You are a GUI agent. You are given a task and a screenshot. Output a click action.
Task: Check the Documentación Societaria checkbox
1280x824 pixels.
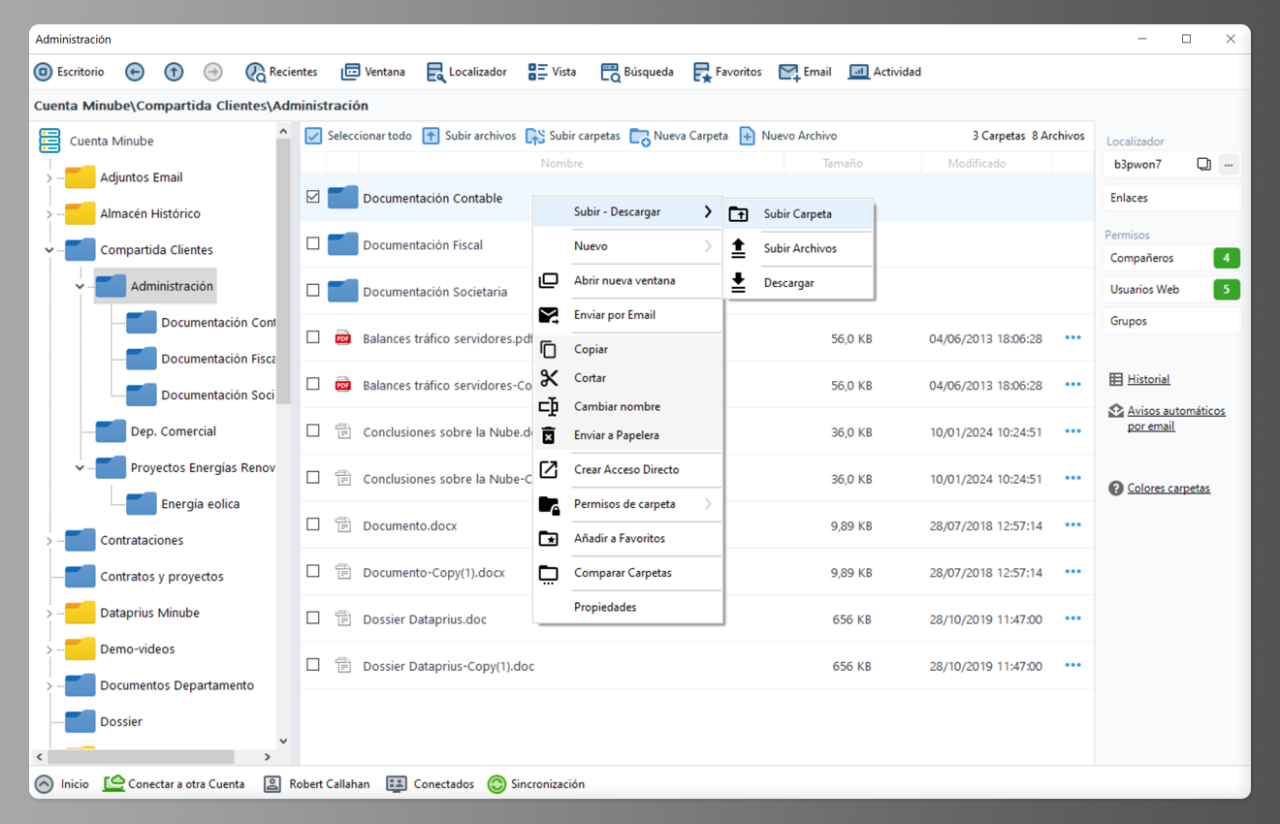[313, 291]
